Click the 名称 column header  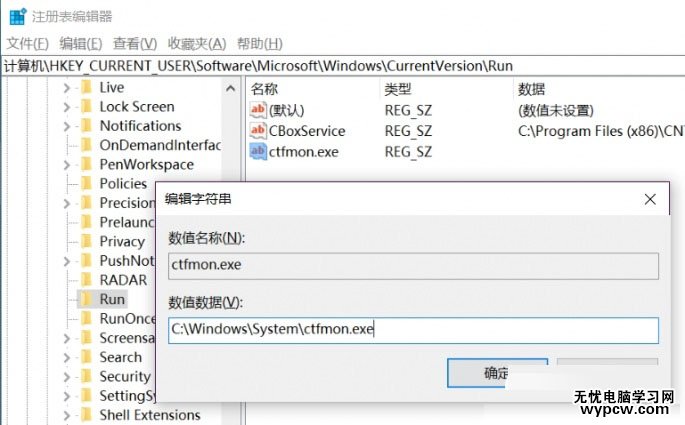[x=264, y=89]
